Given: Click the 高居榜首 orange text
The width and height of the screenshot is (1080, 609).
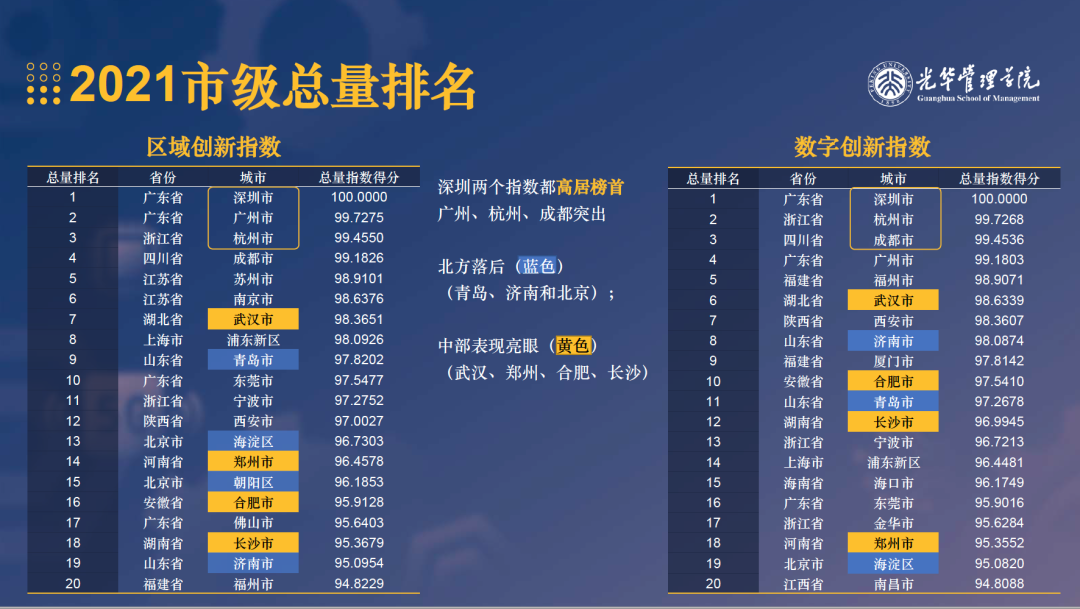Looking at the screenshot, I should (x=590, y=187).
